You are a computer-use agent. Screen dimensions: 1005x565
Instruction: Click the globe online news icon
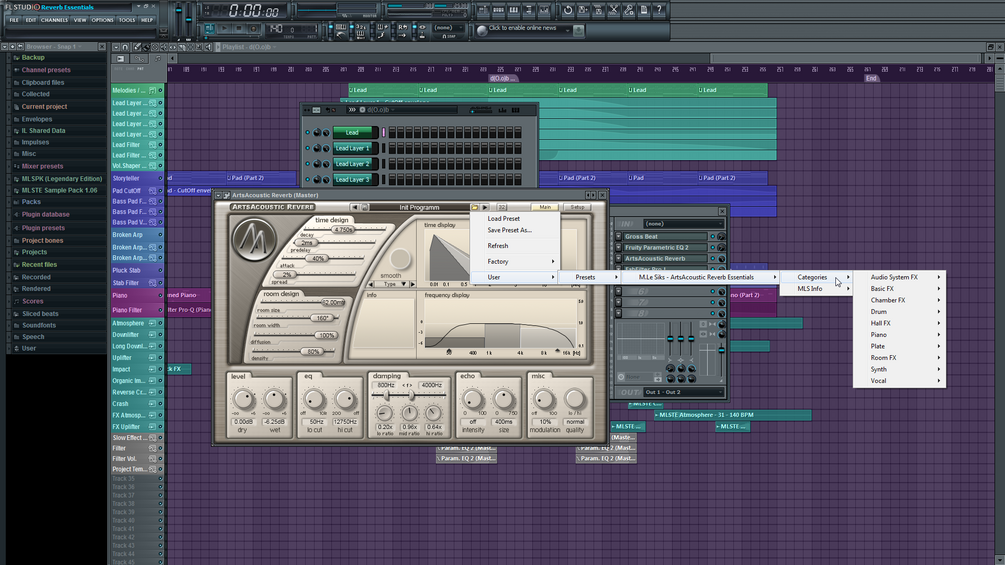[482, 30]
